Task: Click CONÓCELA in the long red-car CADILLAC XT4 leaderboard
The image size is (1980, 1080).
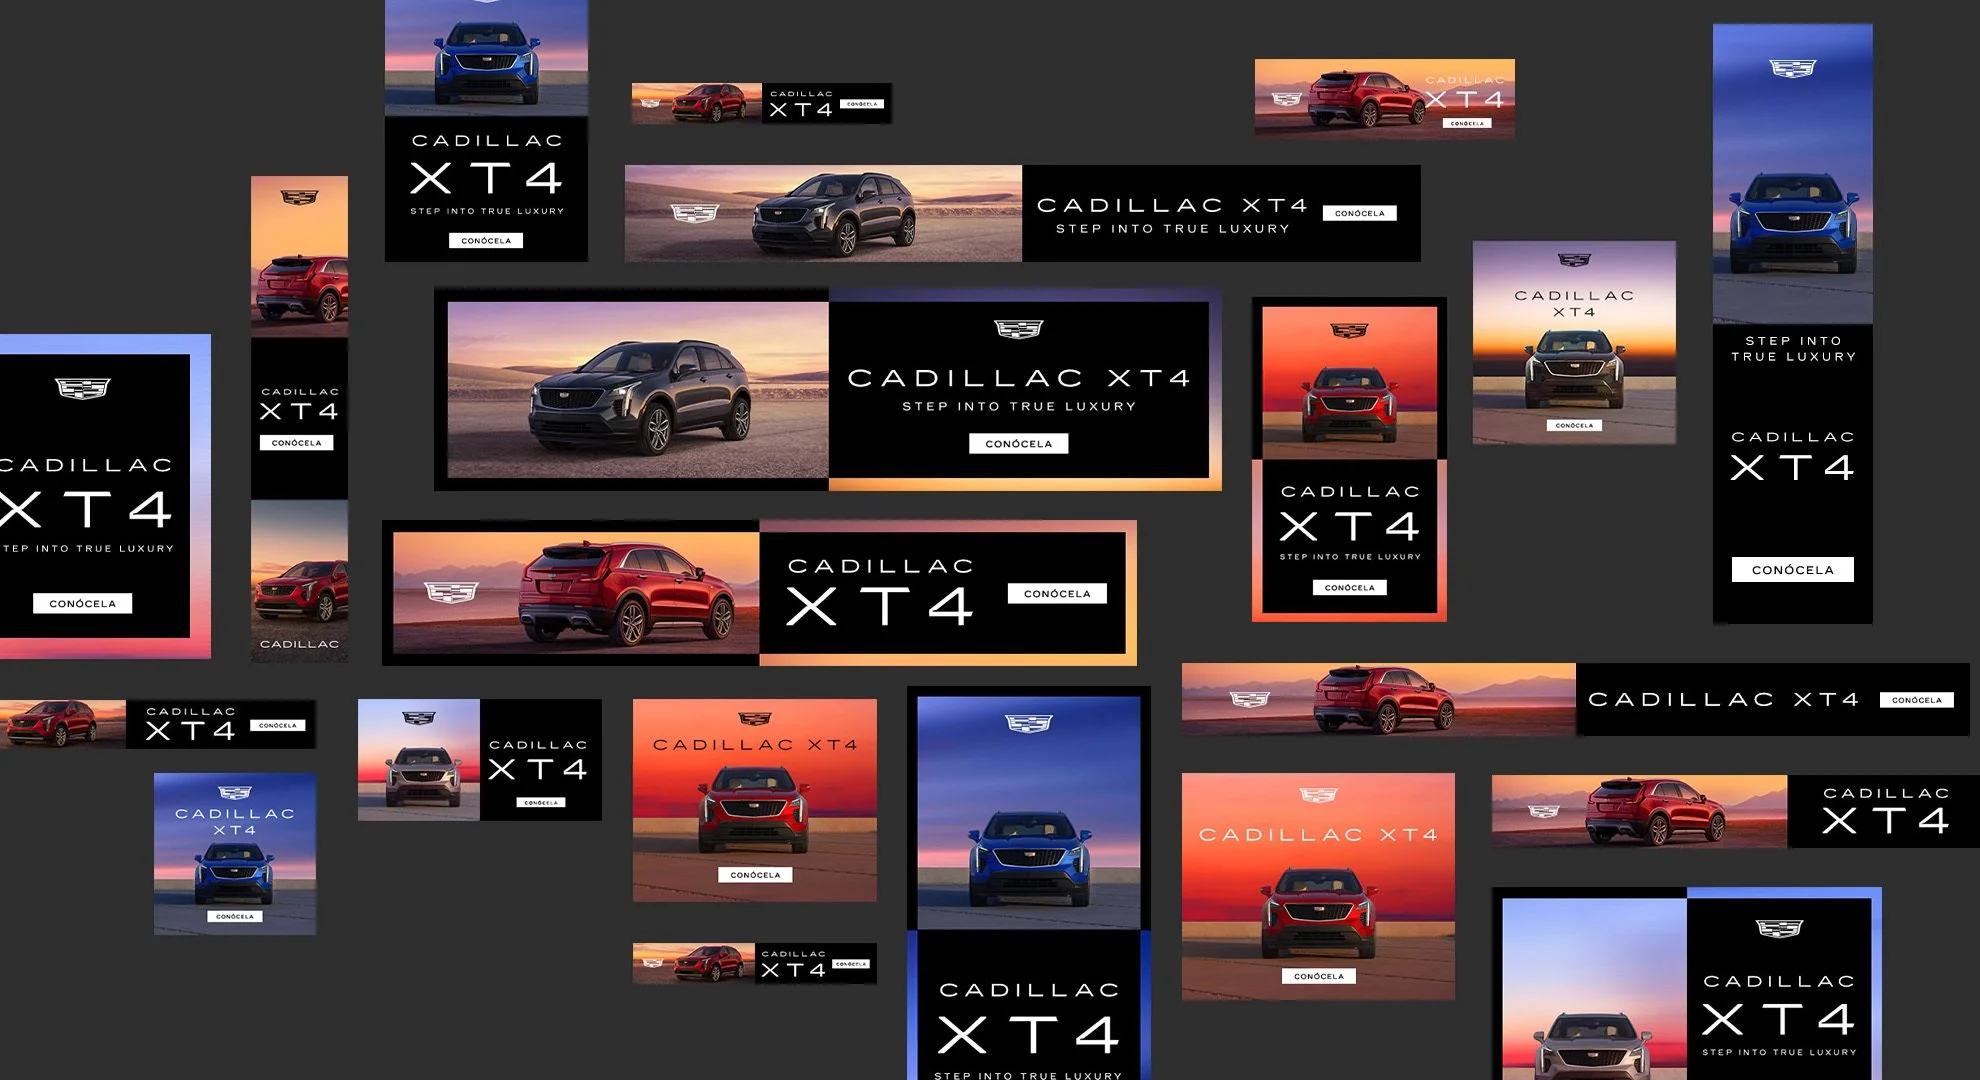Action: (1917, 700)
